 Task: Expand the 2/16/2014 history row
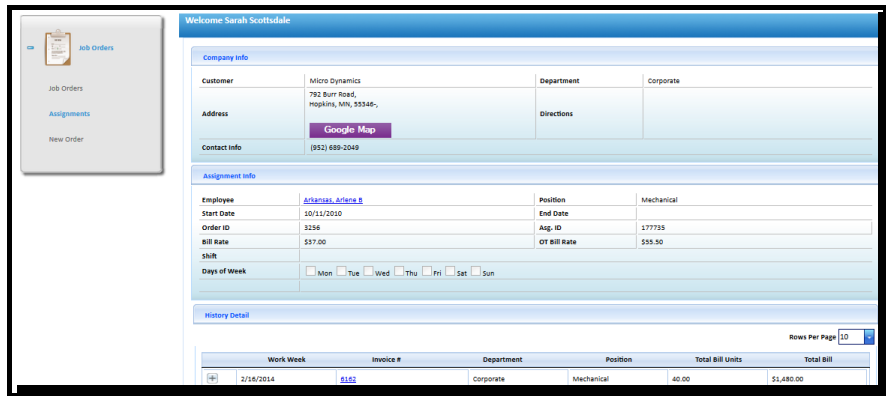pos(212,378)
